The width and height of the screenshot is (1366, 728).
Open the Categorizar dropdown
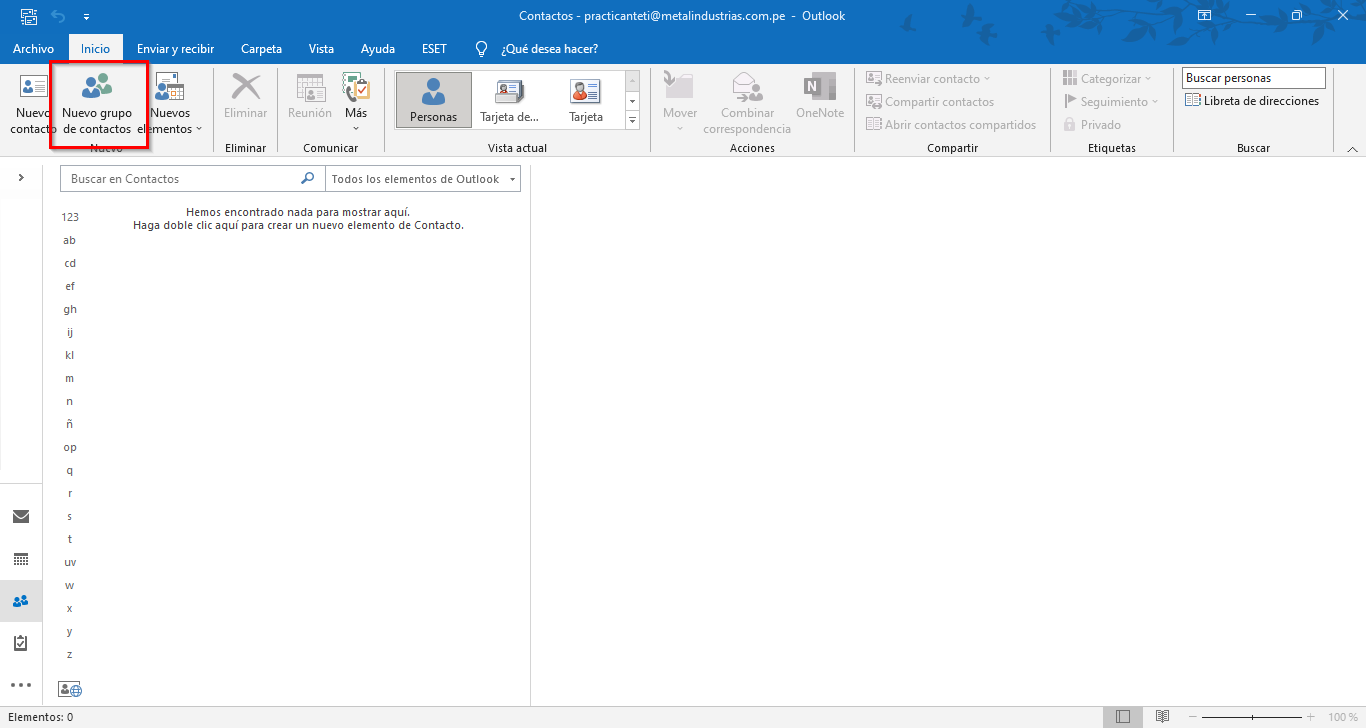[1107, 78]
